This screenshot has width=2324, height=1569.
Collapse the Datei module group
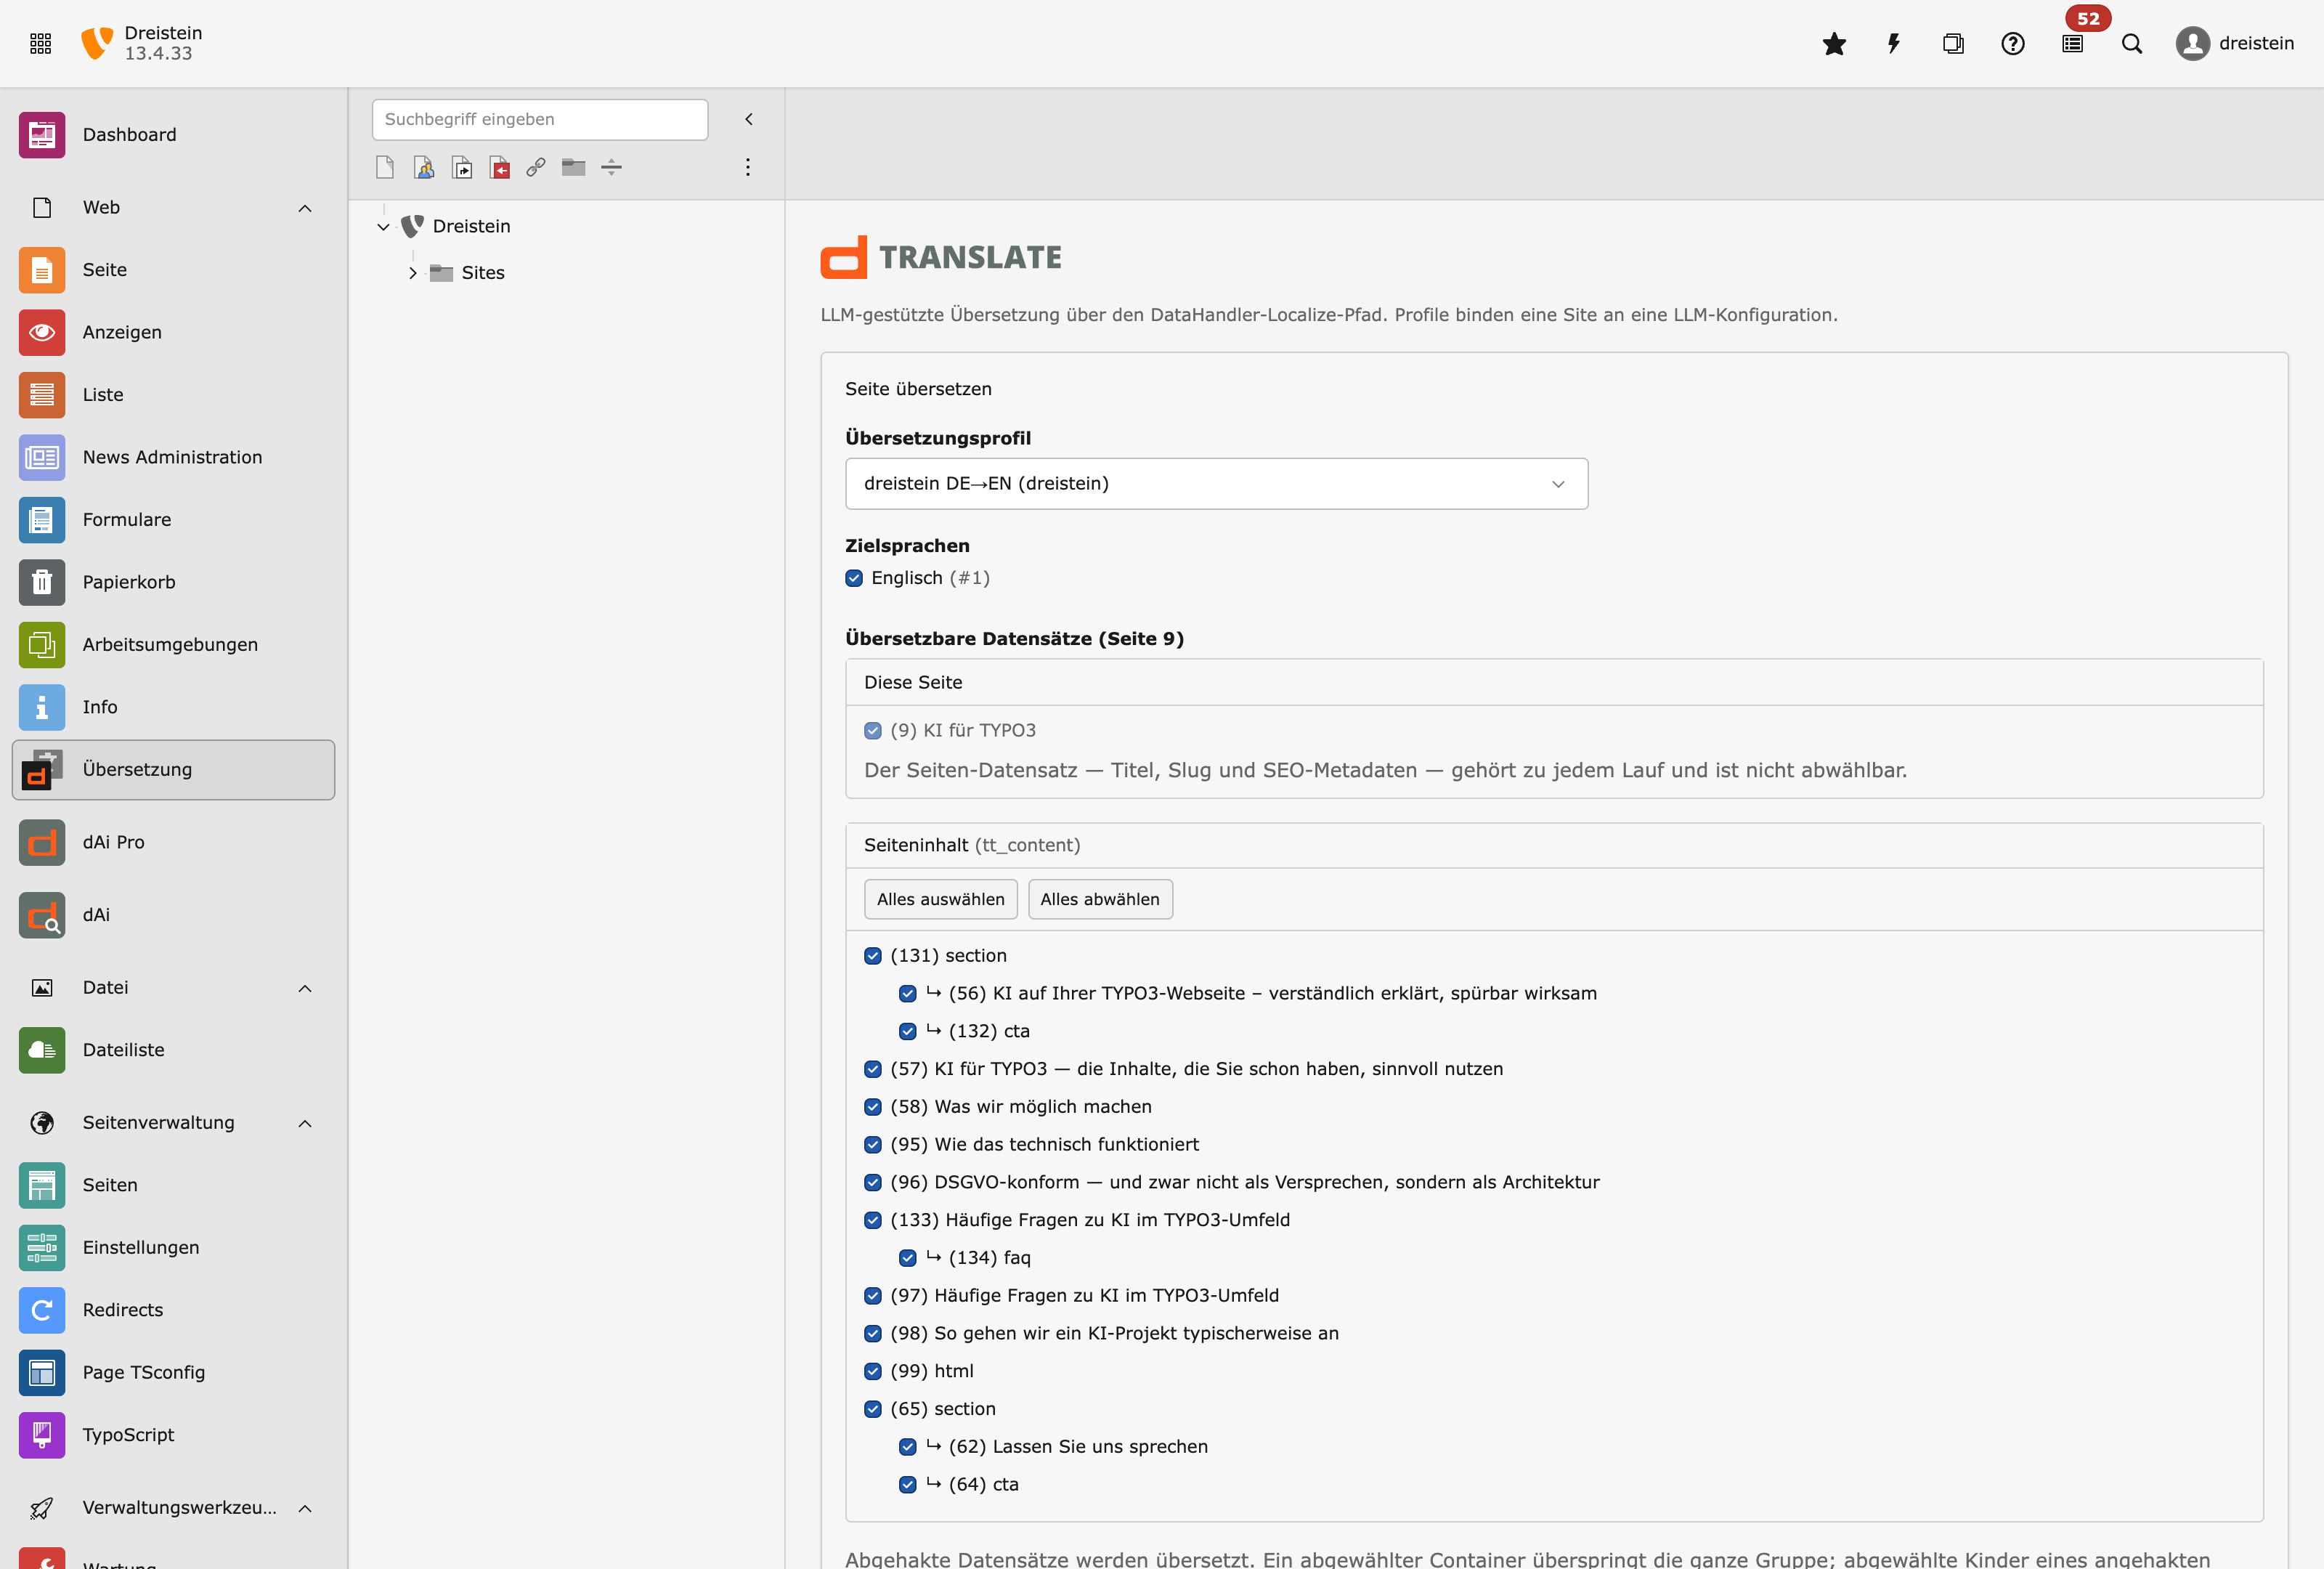305,988
